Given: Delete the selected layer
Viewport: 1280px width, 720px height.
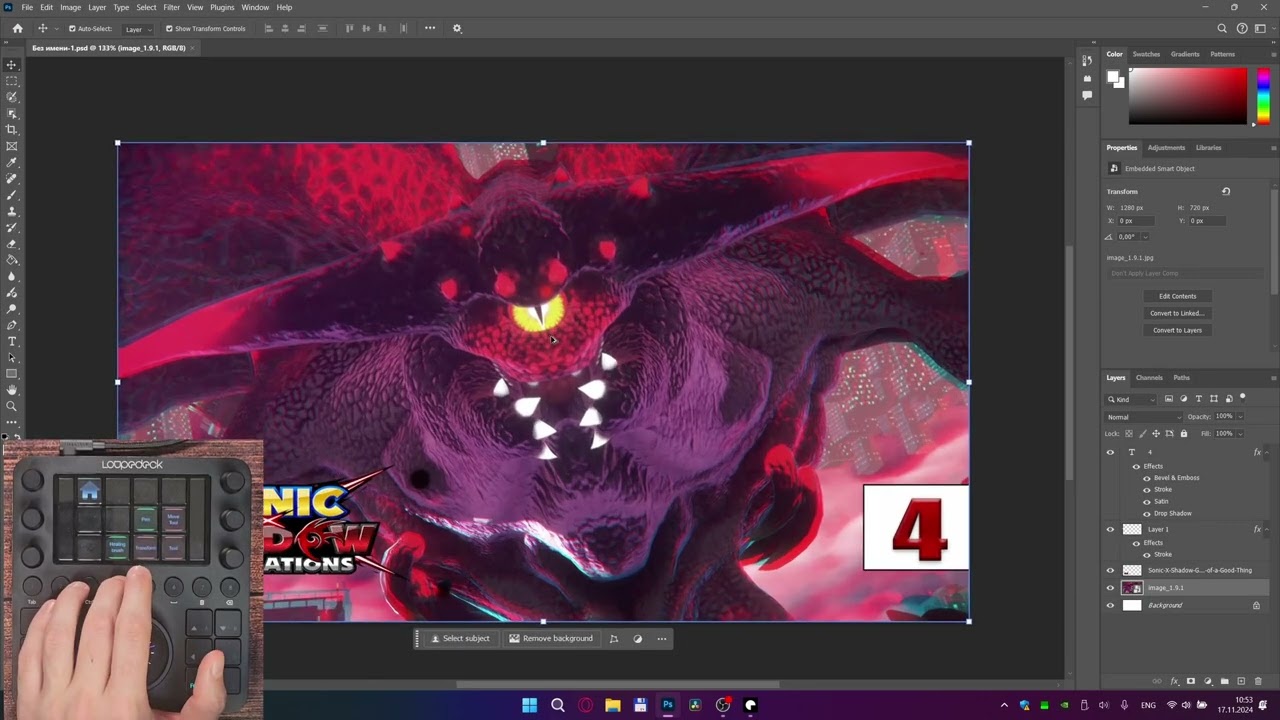Looking at the screenshot, I should [1258, 681].
